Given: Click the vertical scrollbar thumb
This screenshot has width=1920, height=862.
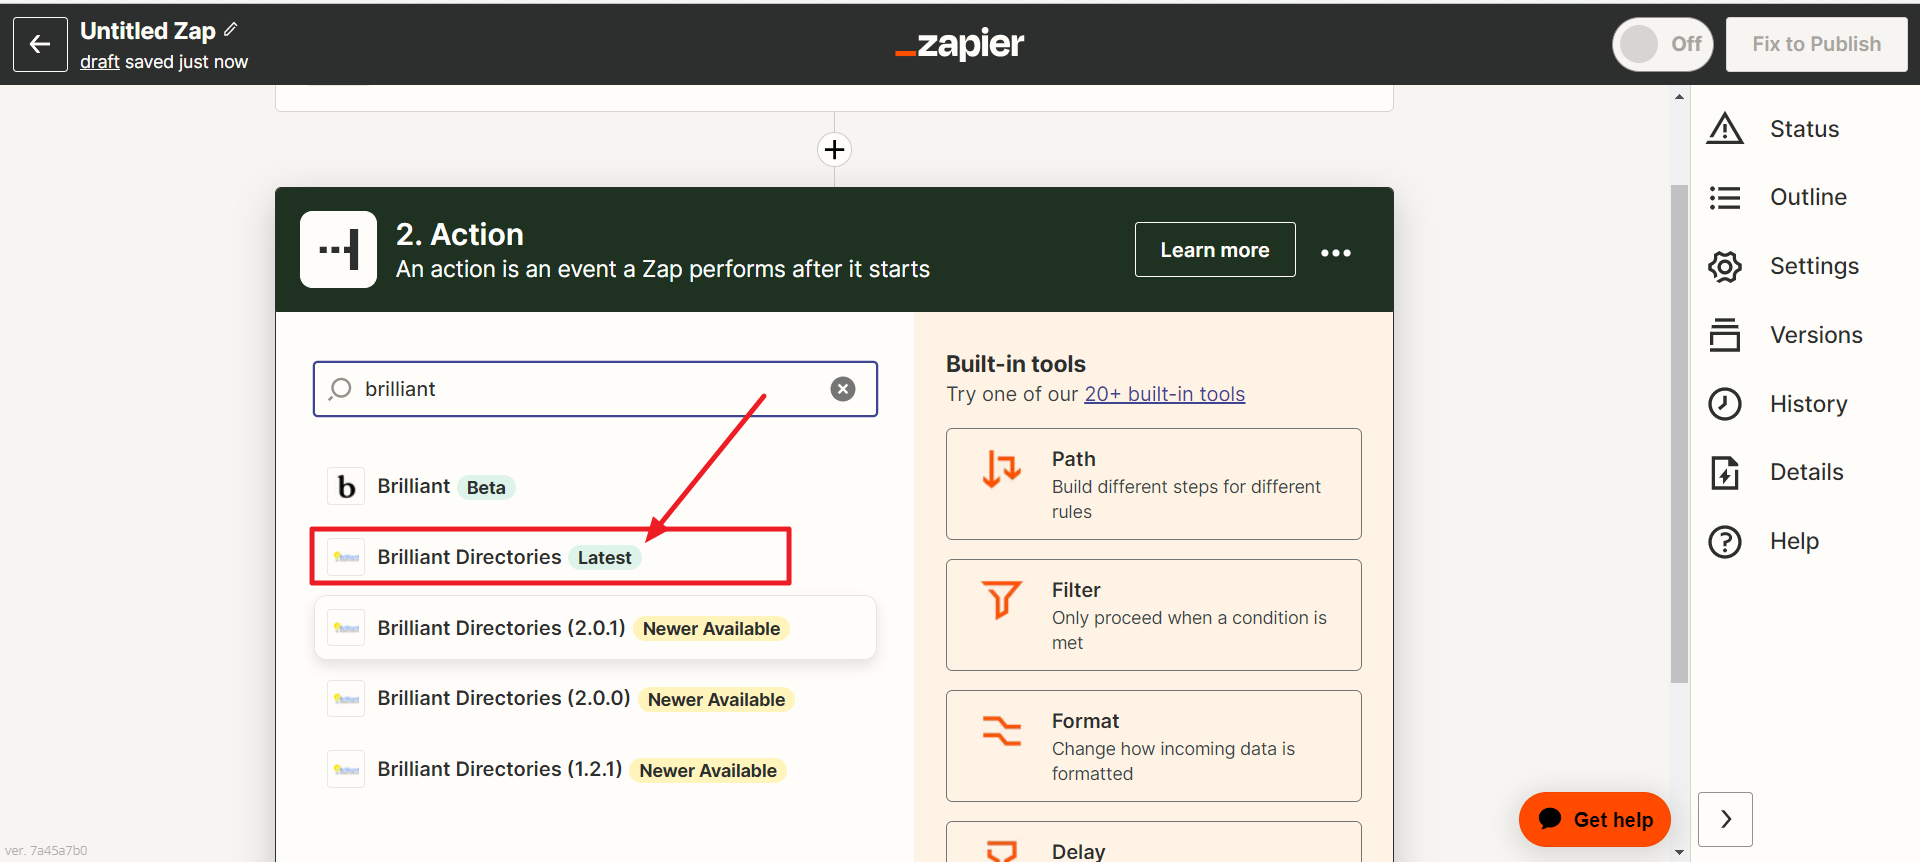Looking at the screenshot, I should 1679,433.
